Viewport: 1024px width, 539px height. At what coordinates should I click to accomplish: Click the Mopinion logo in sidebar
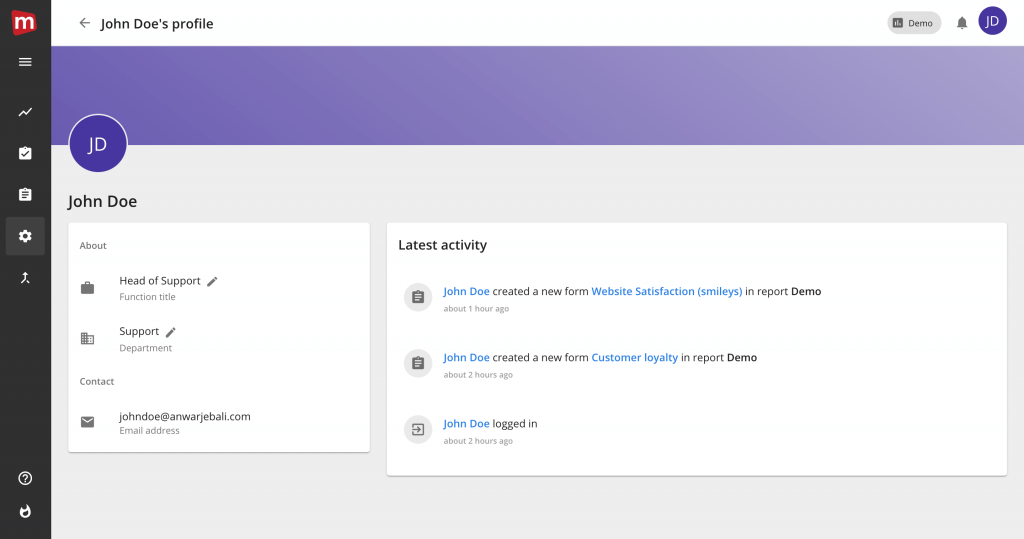[x=24, y=23]
